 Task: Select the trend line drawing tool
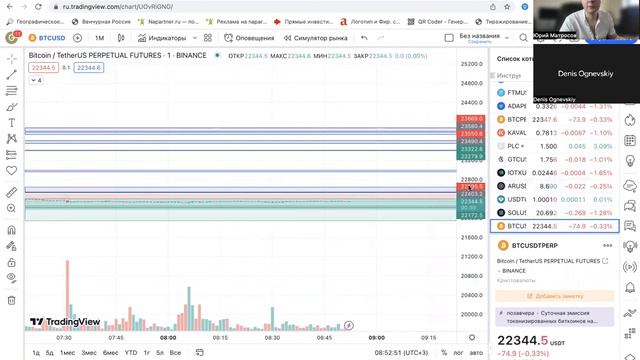pyautogui.click(x=11, y=75)
